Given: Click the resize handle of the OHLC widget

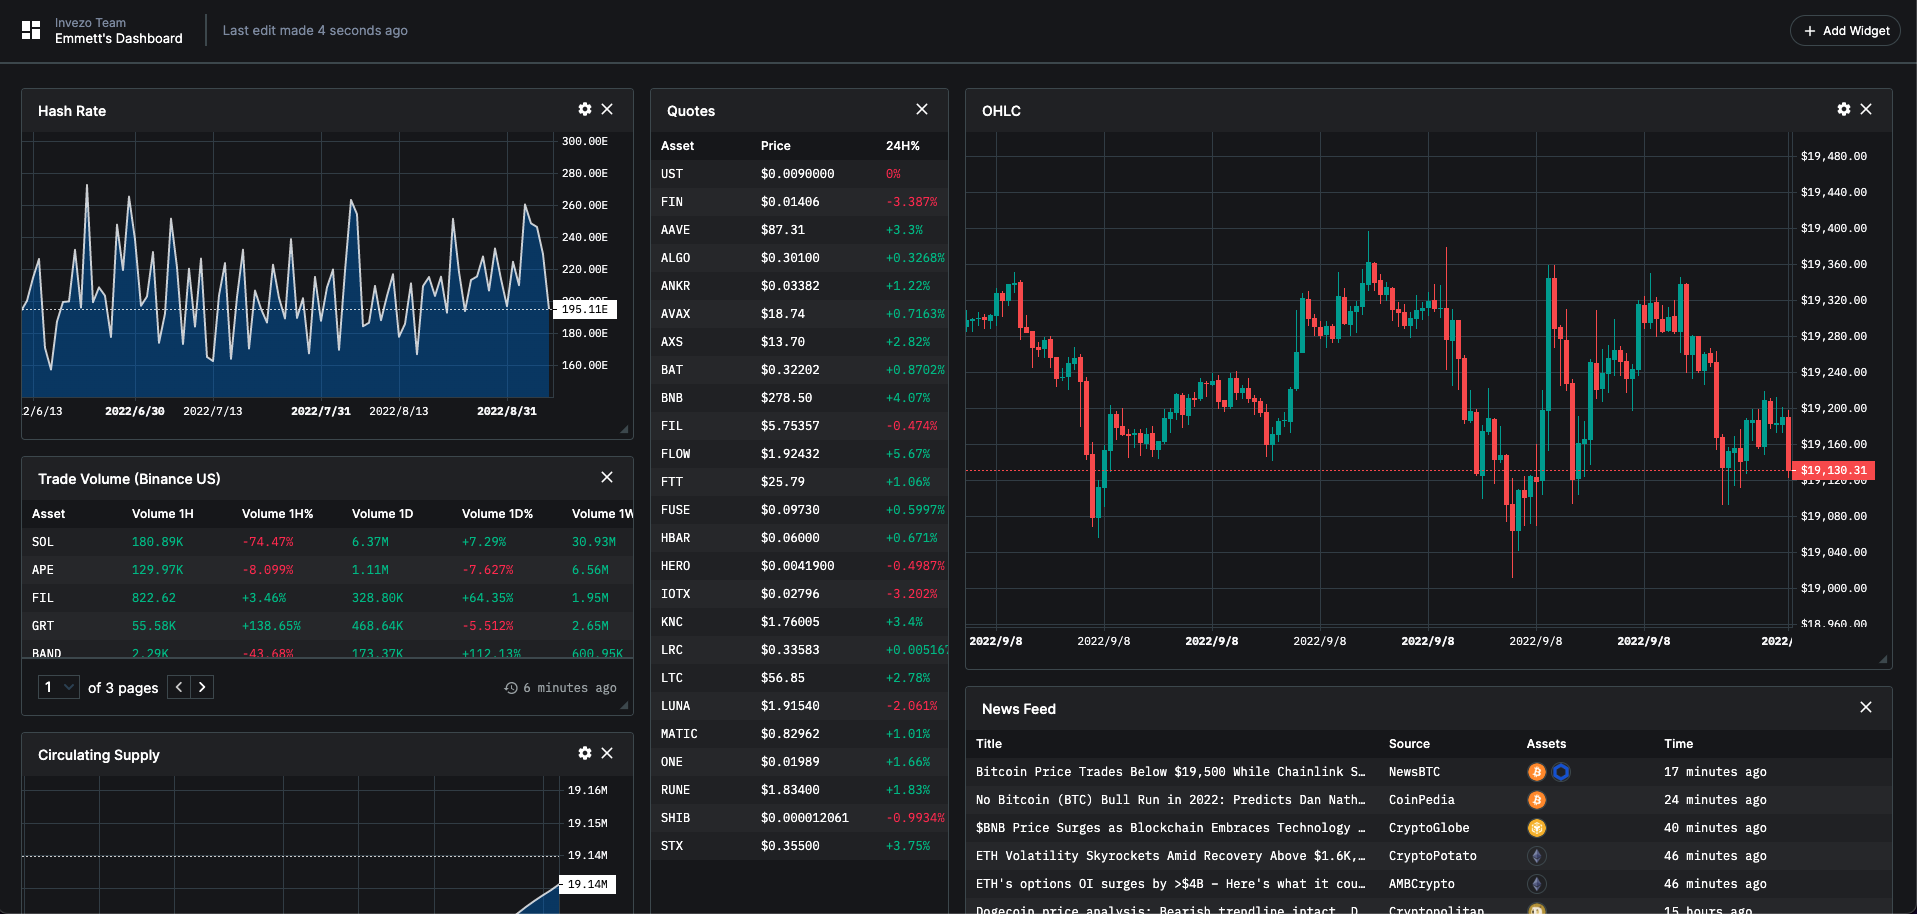Looking at the screenshot, I should tap(1884, 659).
